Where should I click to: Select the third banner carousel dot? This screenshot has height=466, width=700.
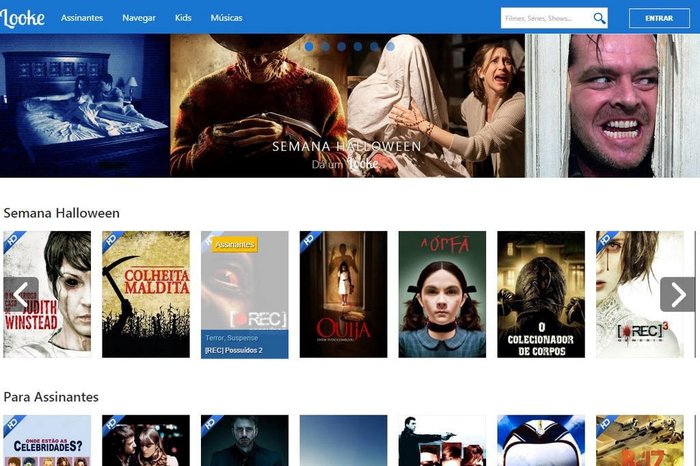342,46
